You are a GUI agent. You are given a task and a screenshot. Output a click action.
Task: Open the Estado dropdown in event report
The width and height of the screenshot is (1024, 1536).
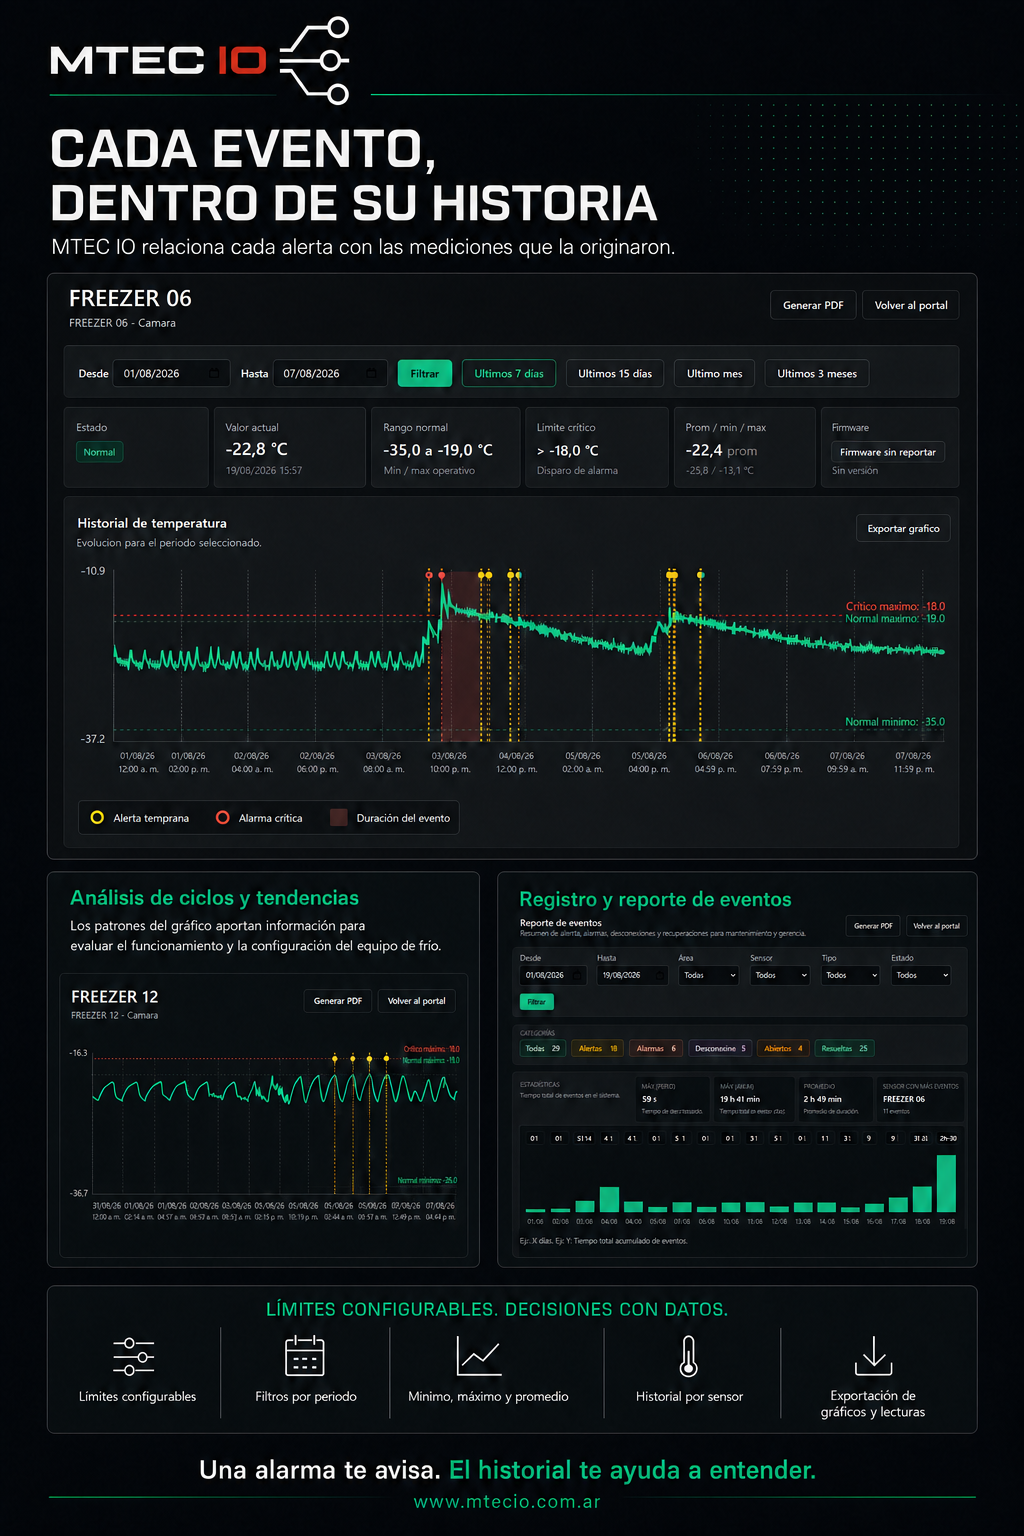pyautogui.click(x=921, y=975)
